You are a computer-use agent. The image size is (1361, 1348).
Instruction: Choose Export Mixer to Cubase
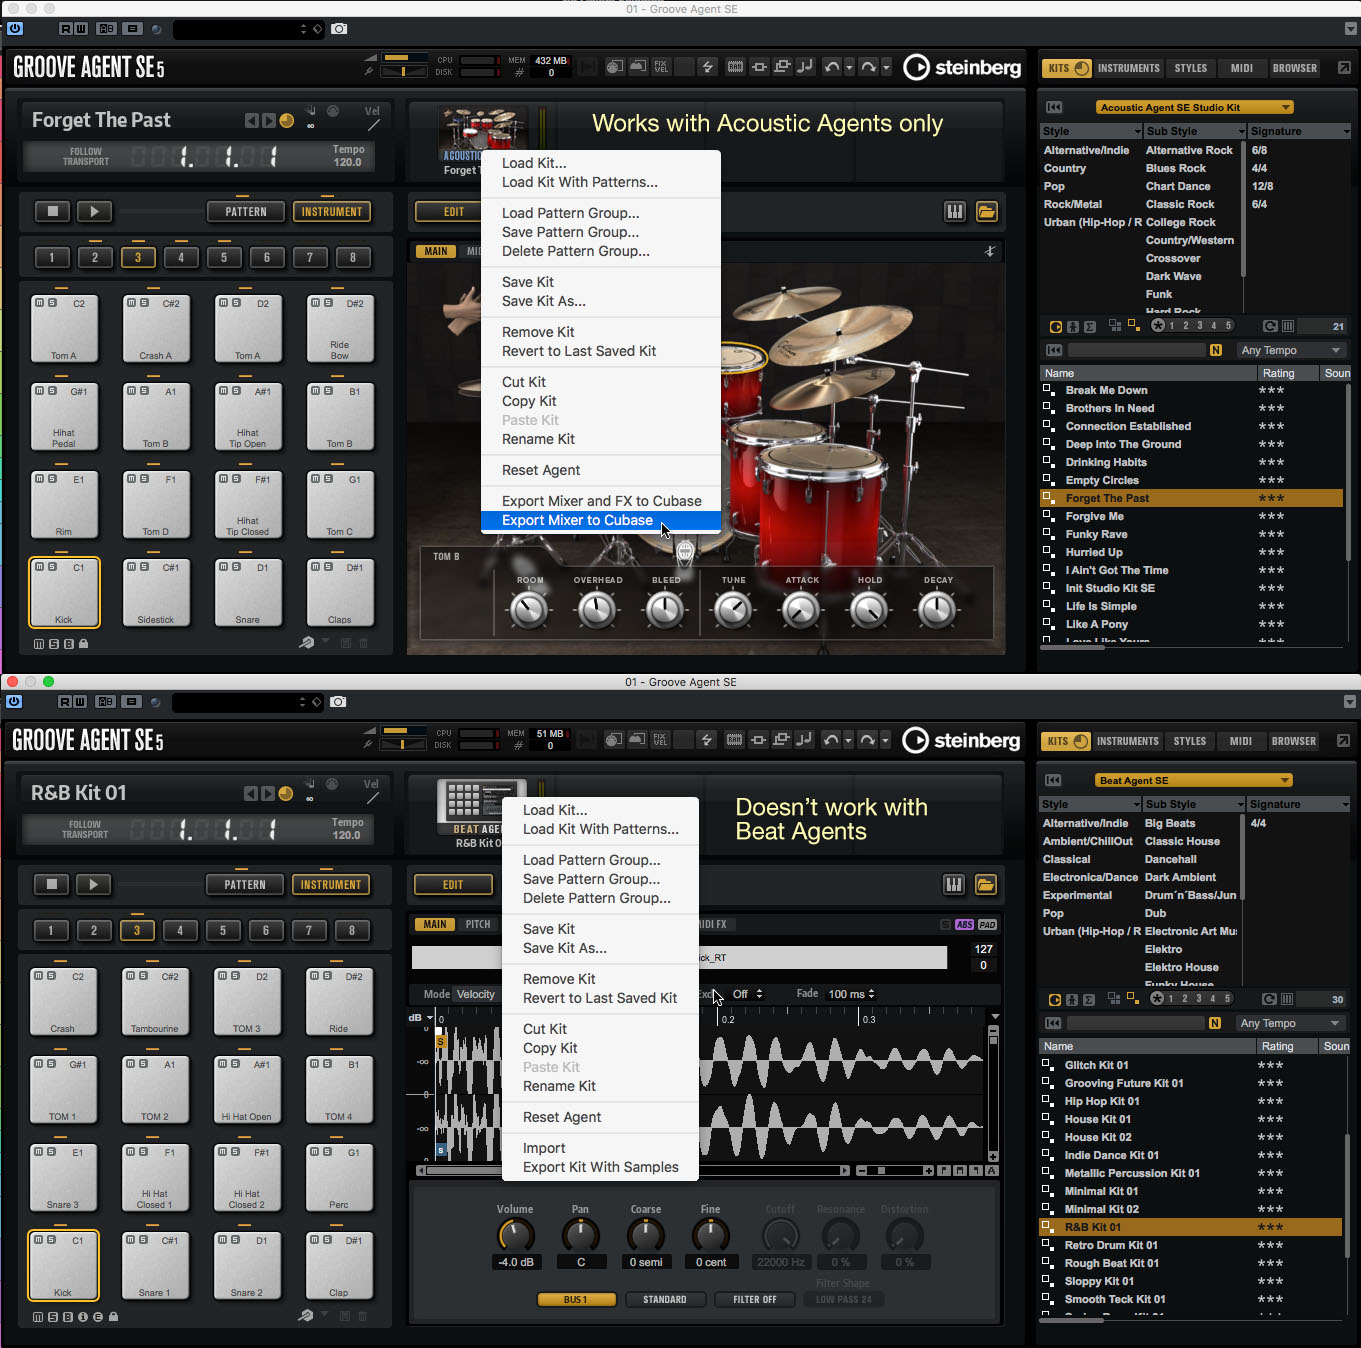click(600, 520)
